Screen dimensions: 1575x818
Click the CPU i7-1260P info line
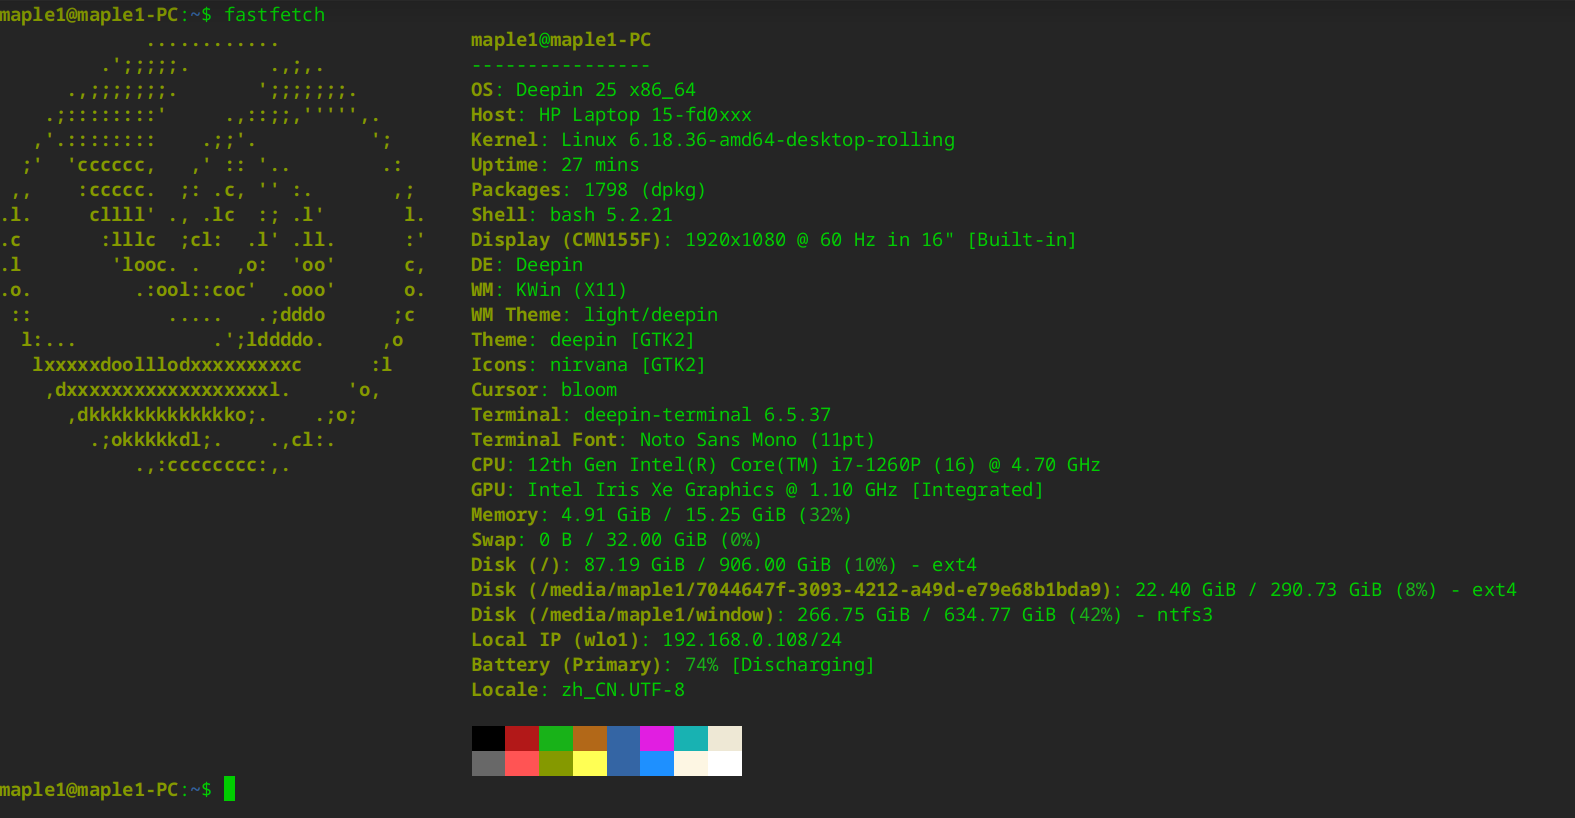pos(786,465)
